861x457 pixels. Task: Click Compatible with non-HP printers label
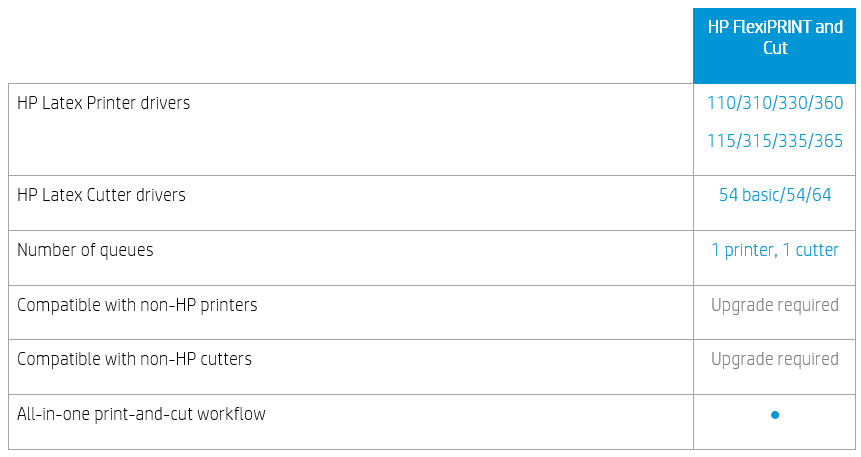[x=137, y=305]
